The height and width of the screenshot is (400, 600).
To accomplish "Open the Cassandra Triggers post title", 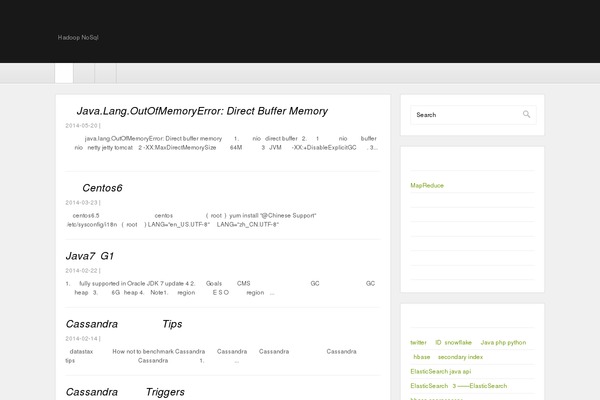I will [125, 392].
